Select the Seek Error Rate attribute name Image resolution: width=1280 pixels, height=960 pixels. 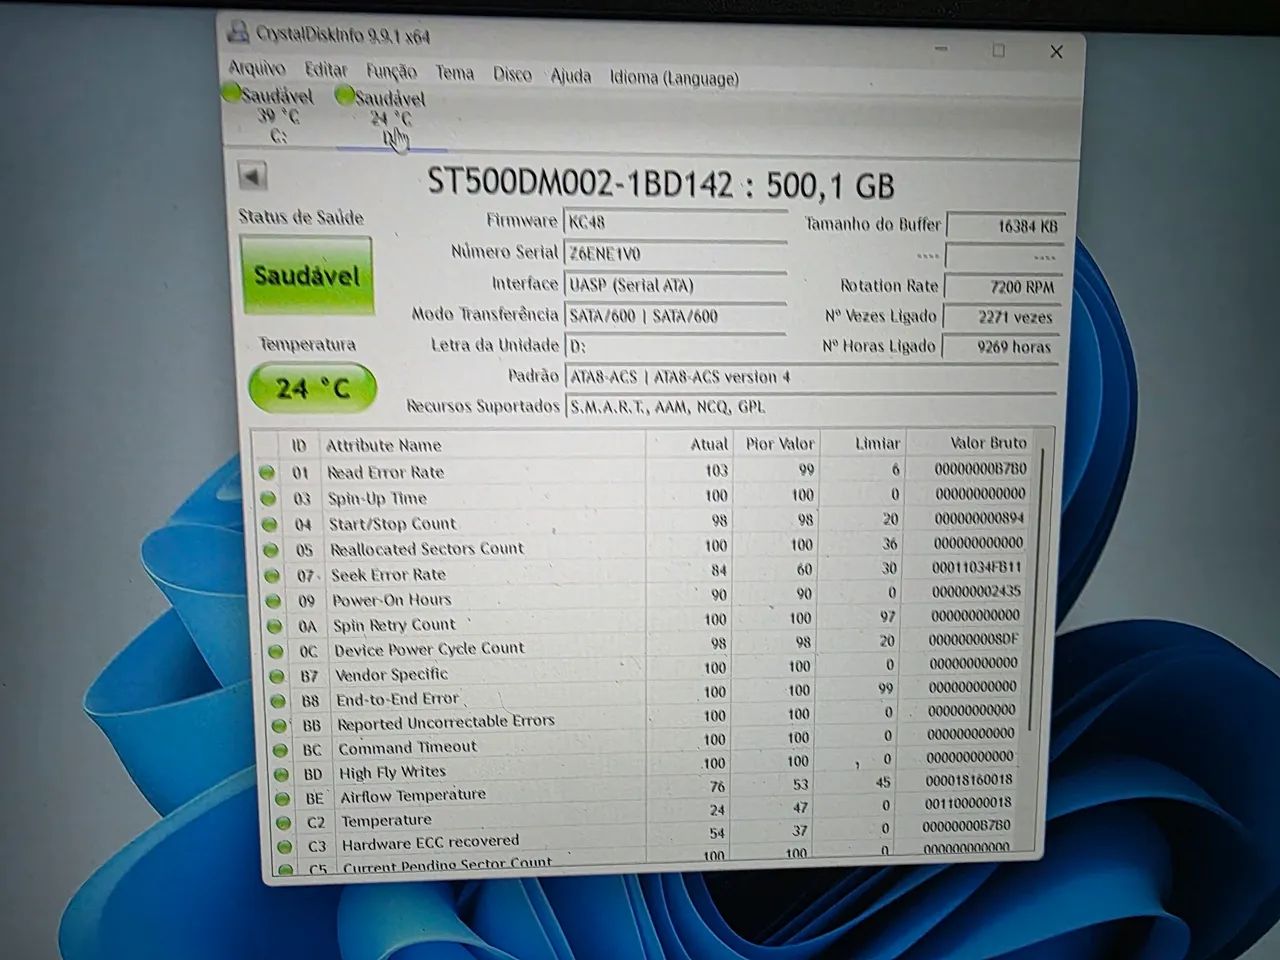[388, 575]
